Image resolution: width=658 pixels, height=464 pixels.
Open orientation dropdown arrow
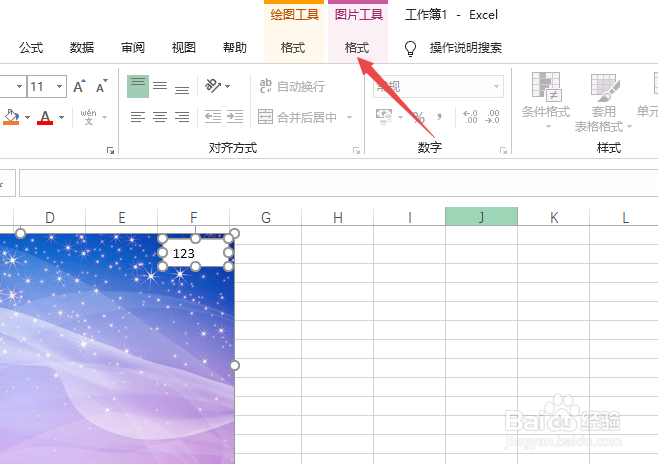[227, 86]
